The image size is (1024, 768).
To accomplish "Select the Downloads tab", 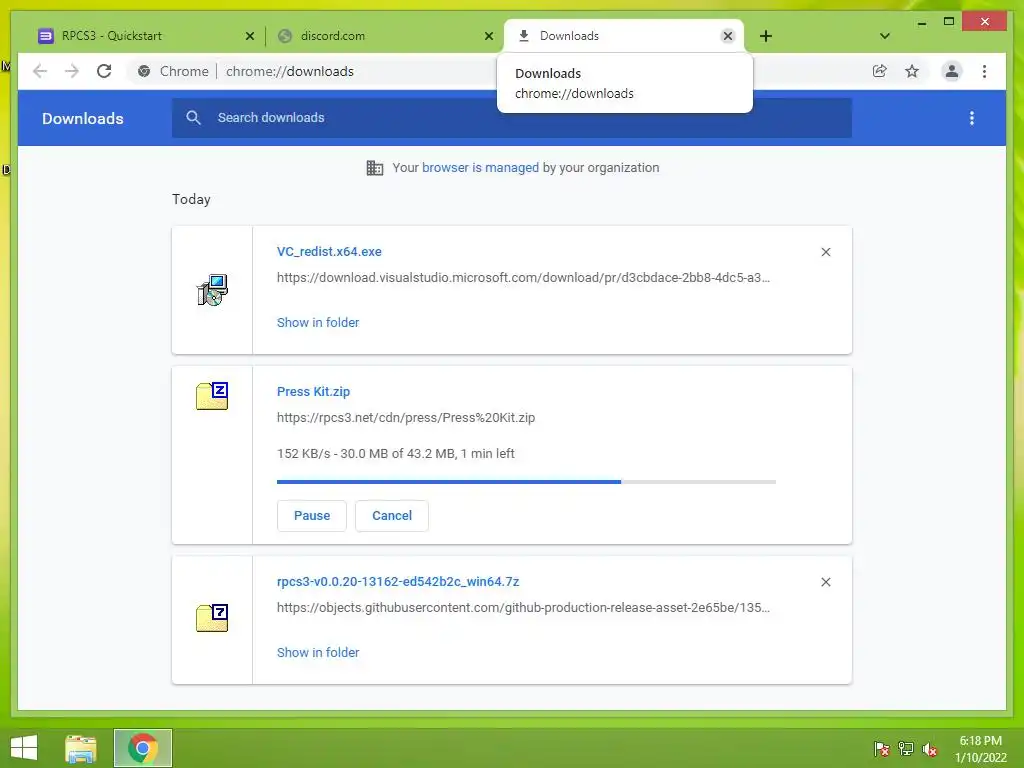I will [624, 36].
